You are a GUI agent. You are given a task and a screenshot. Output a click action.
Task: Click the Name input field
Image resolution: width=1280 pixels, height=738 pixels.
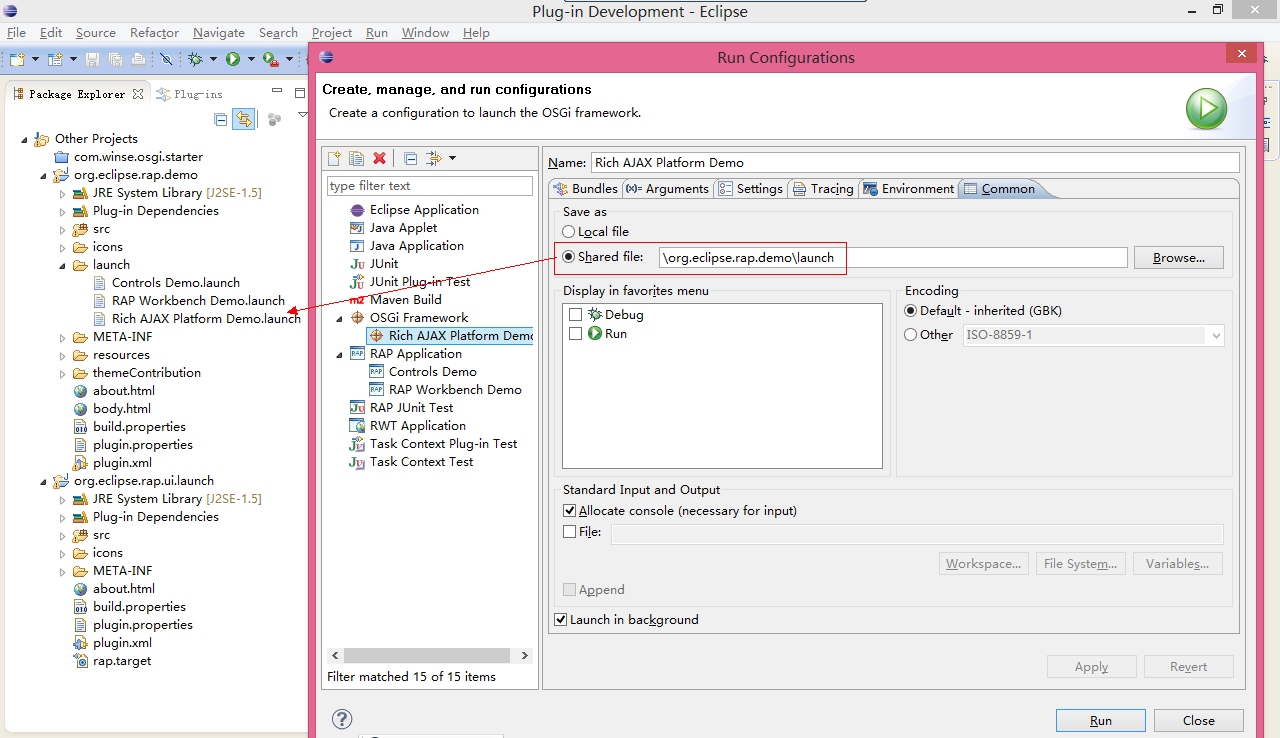(914, 162)
